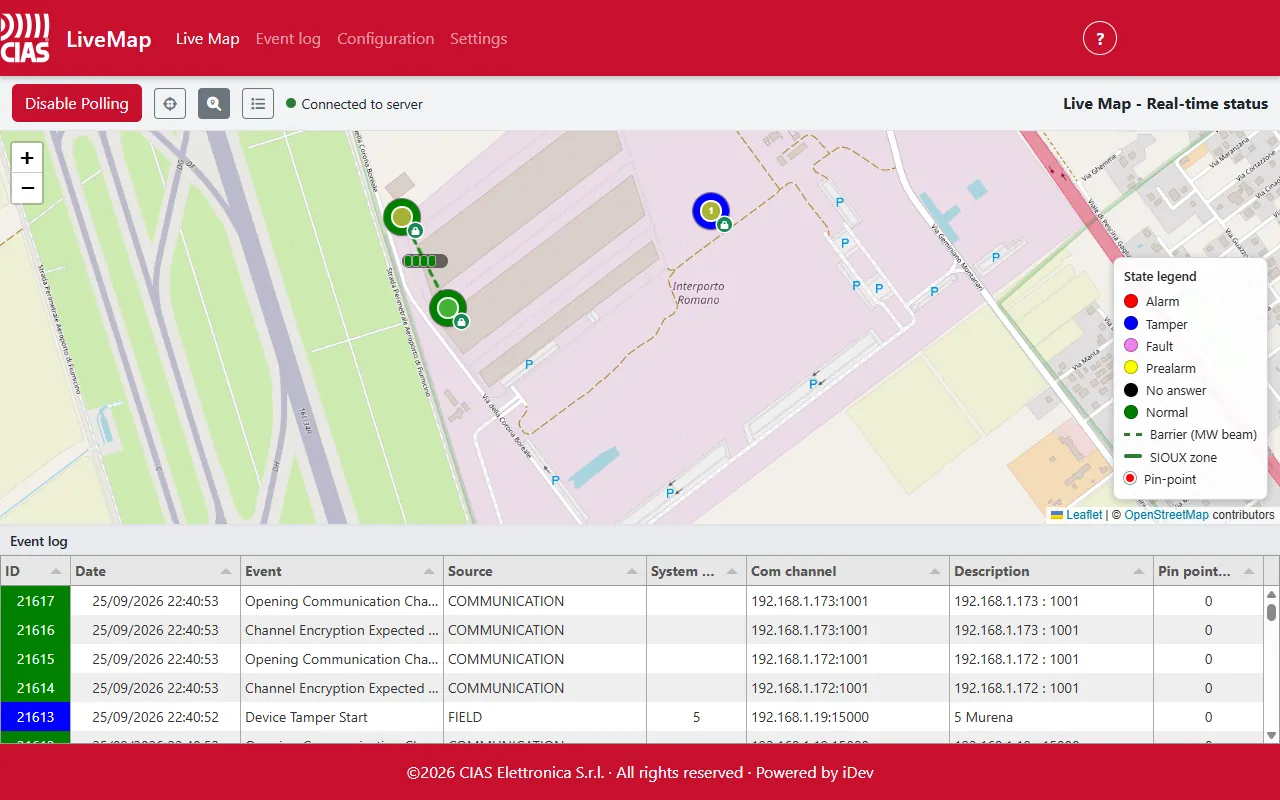Click the red Alarm legend swatch
1280x800 pixels.
click(1131, 301)
